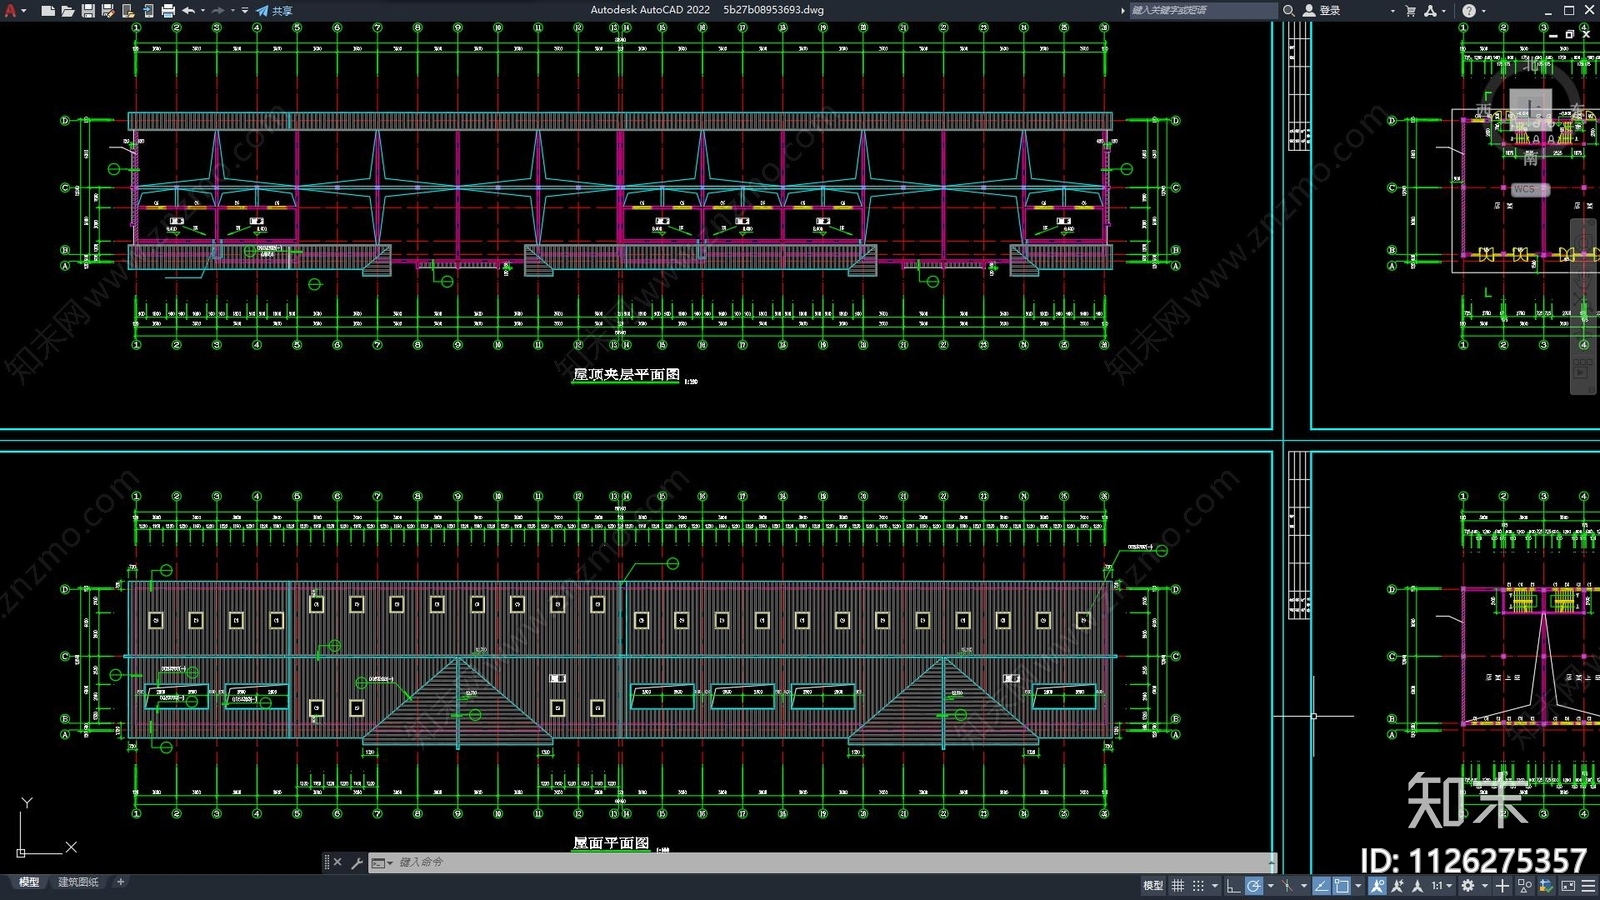The height and width of the screenshot is (900, 1600).
Task: Minimize the drawing viewport window
Action: (x=1553, y=34)
